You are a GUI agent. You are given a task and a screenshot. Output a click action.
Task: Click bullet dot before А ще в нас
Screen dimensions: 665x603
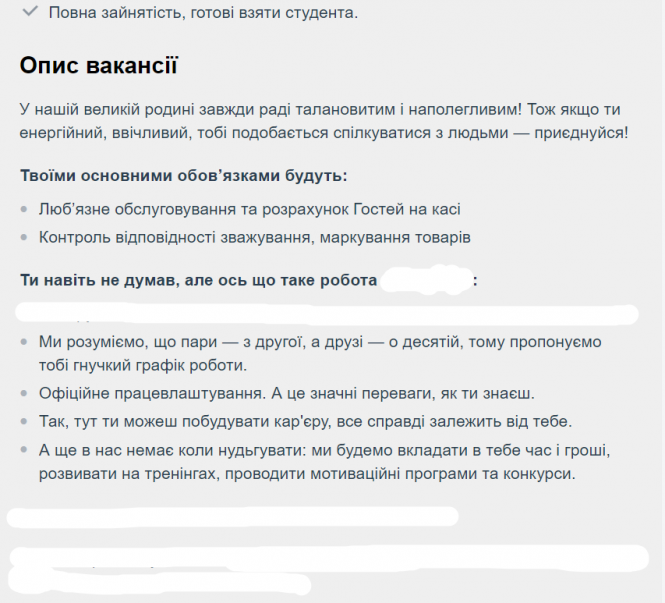pos(25,450)
